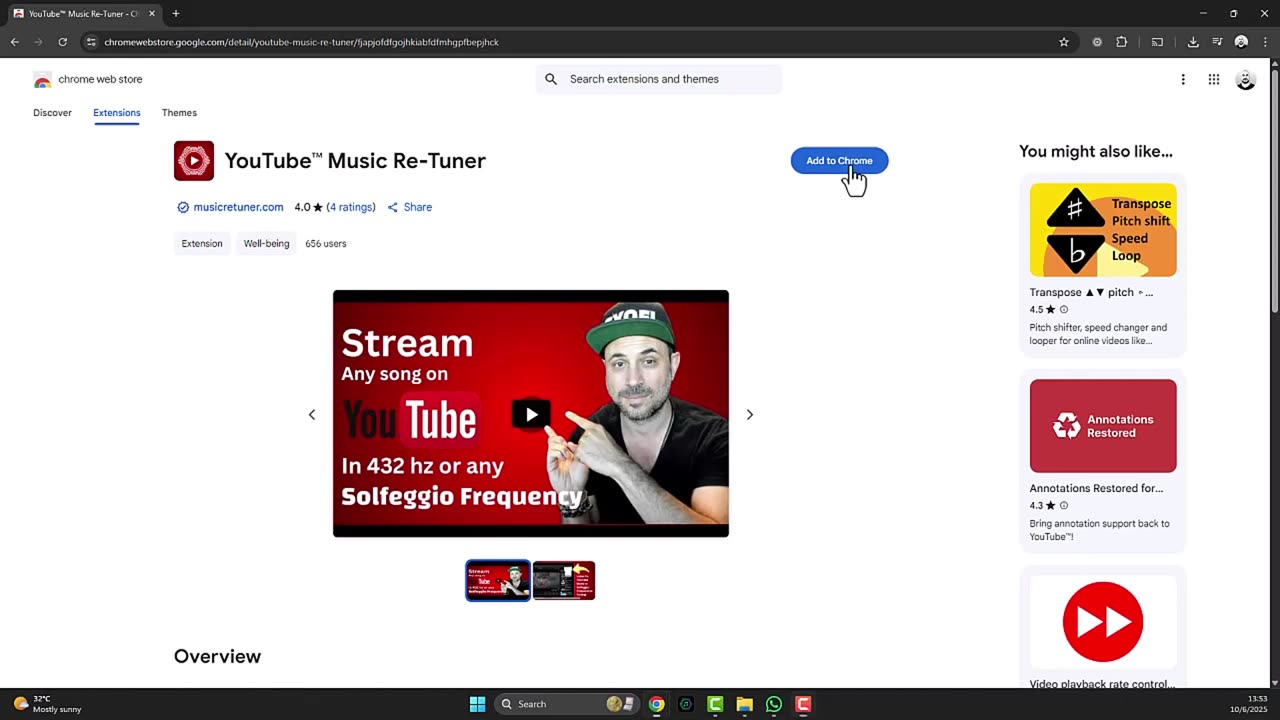Click the Extension category chip
This screenshot has width=1280, height=720.
(x=202, y=243)
